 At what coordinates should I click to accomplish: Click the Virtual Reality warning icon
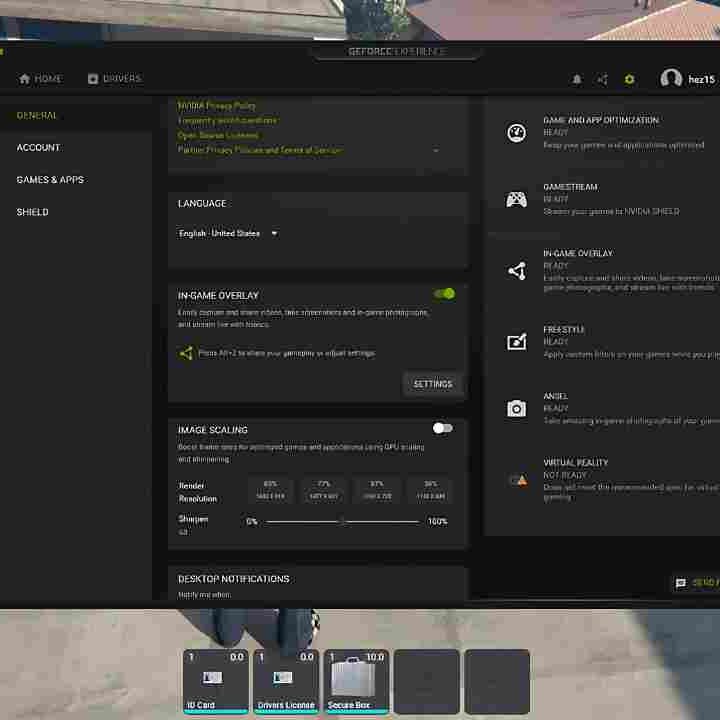coord(519,480)
